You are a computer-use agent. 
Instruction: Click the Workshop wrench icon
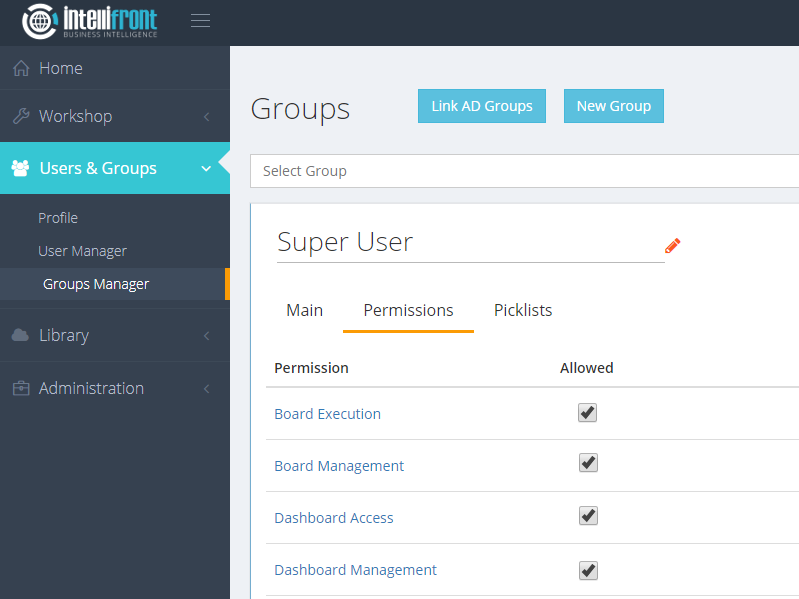tap(21, 116)
